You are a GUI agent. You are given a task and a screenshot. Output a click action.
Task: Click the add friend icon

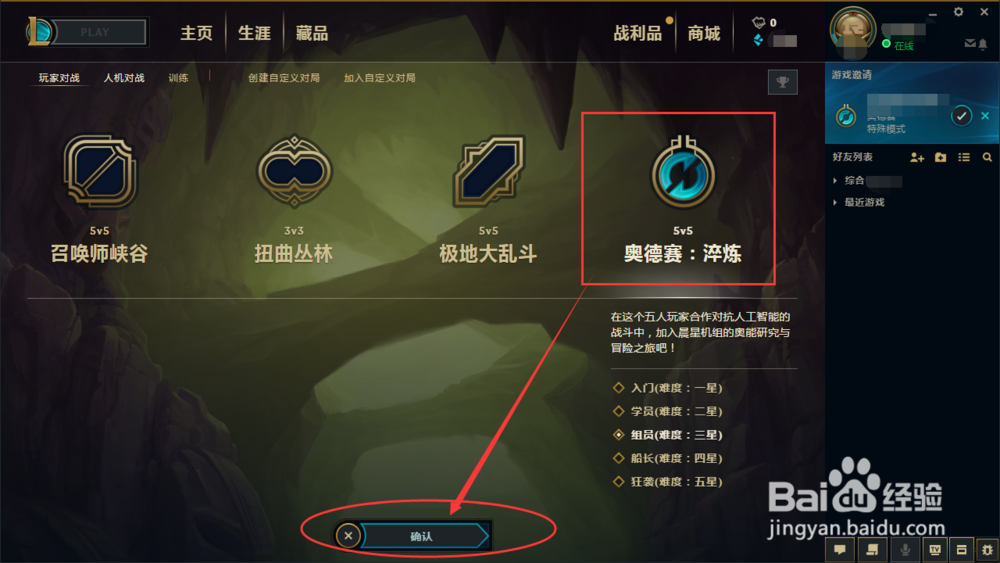(x=917, y=157)
